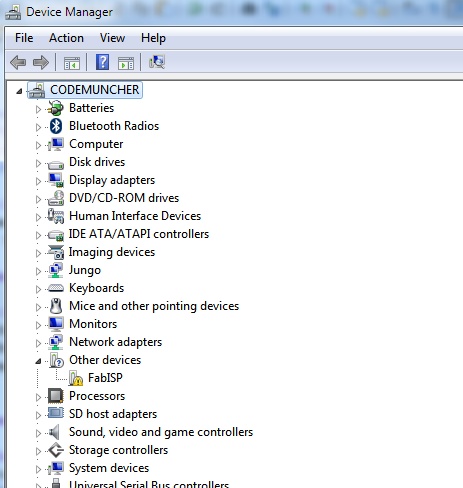Expand the Batteries category

tap(38, 109)
